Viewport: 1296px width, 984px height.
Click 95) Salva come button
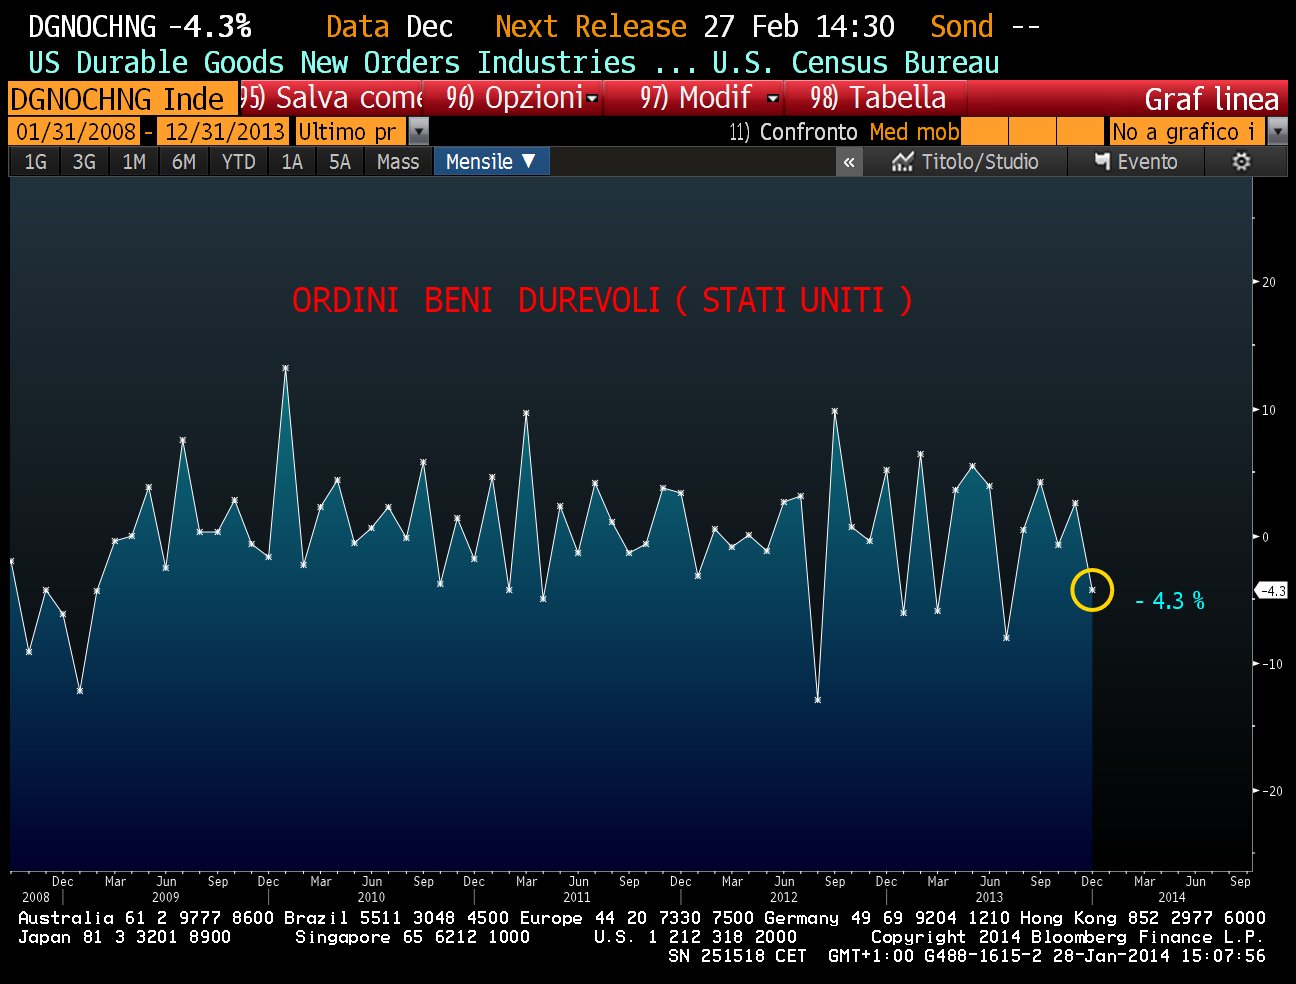point(332,98)
